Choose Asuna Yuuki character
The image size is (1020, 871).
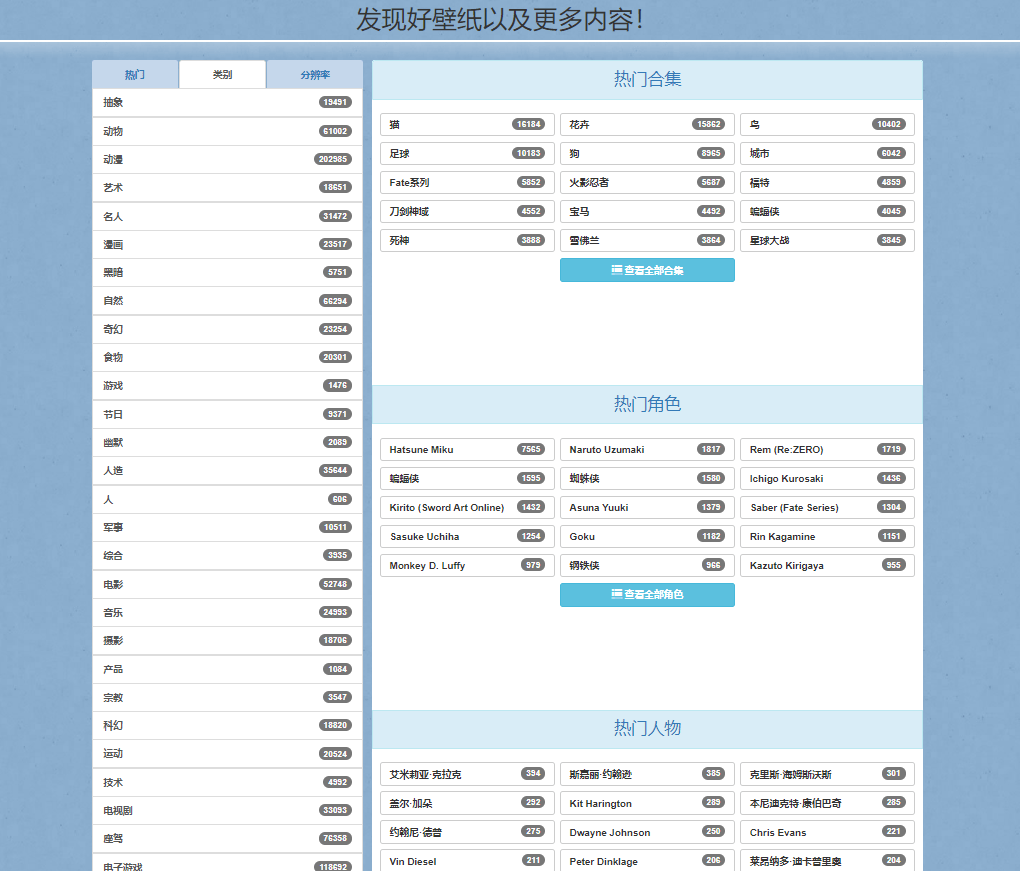[647, 507]
